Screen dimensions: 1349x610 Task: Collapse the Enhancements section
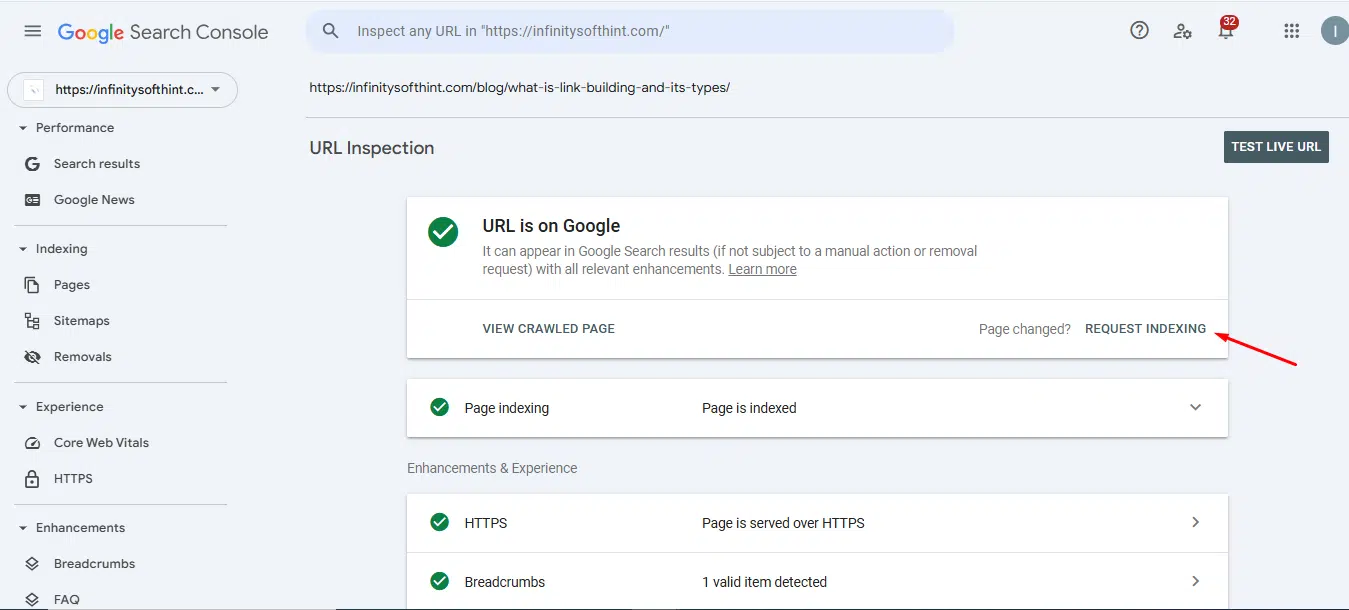click(22, 528)
